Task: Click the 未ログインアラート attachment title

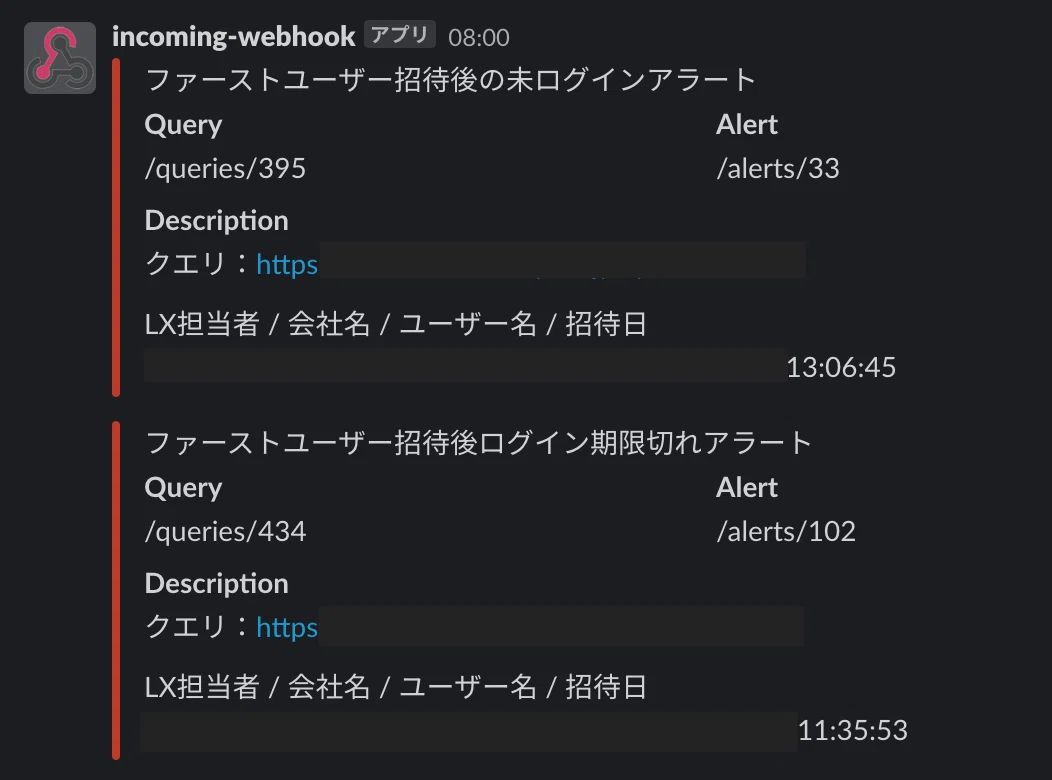Action: [x=450, y=80]
